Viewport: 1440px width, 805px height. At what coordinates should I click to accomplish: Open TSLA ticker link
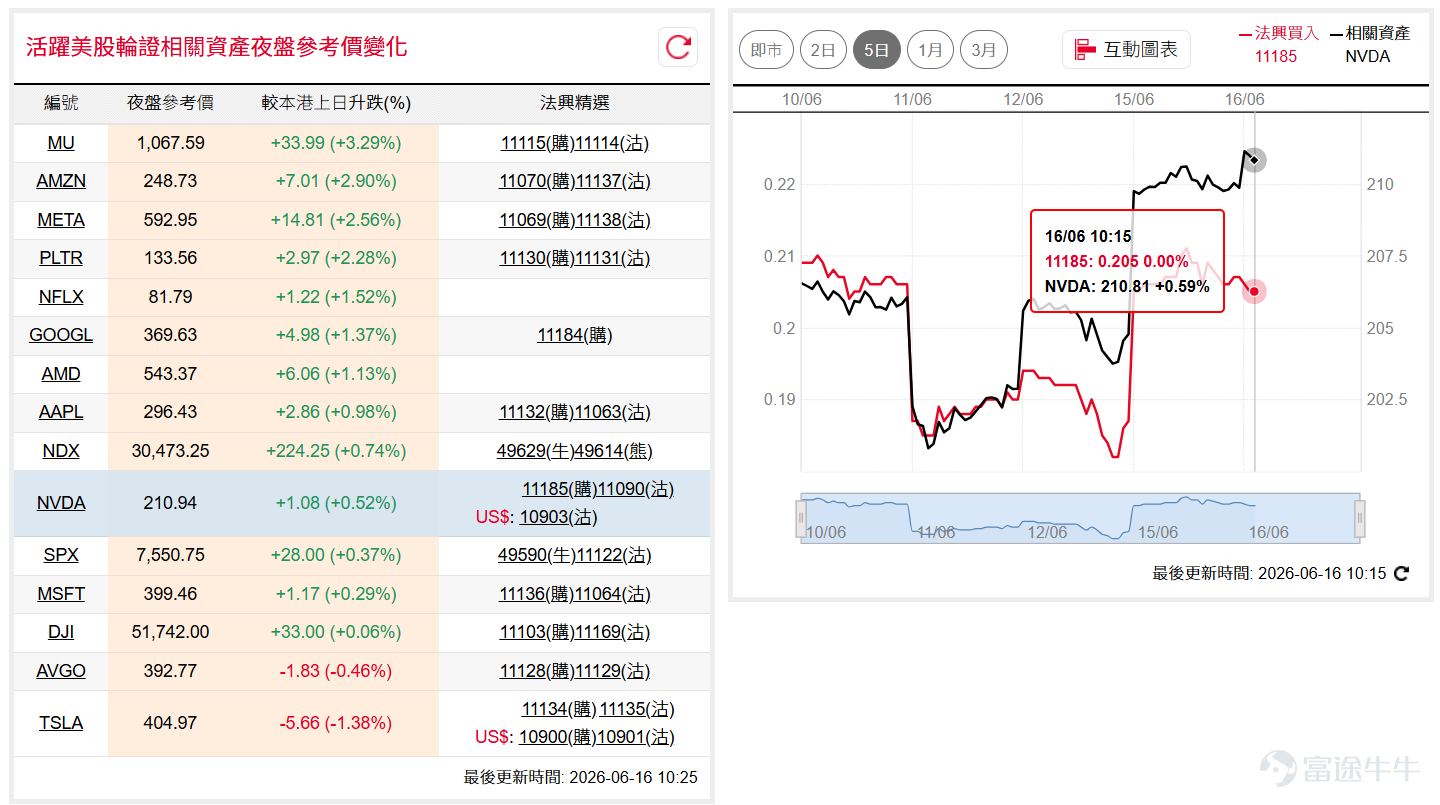click(x=61, y=723)
